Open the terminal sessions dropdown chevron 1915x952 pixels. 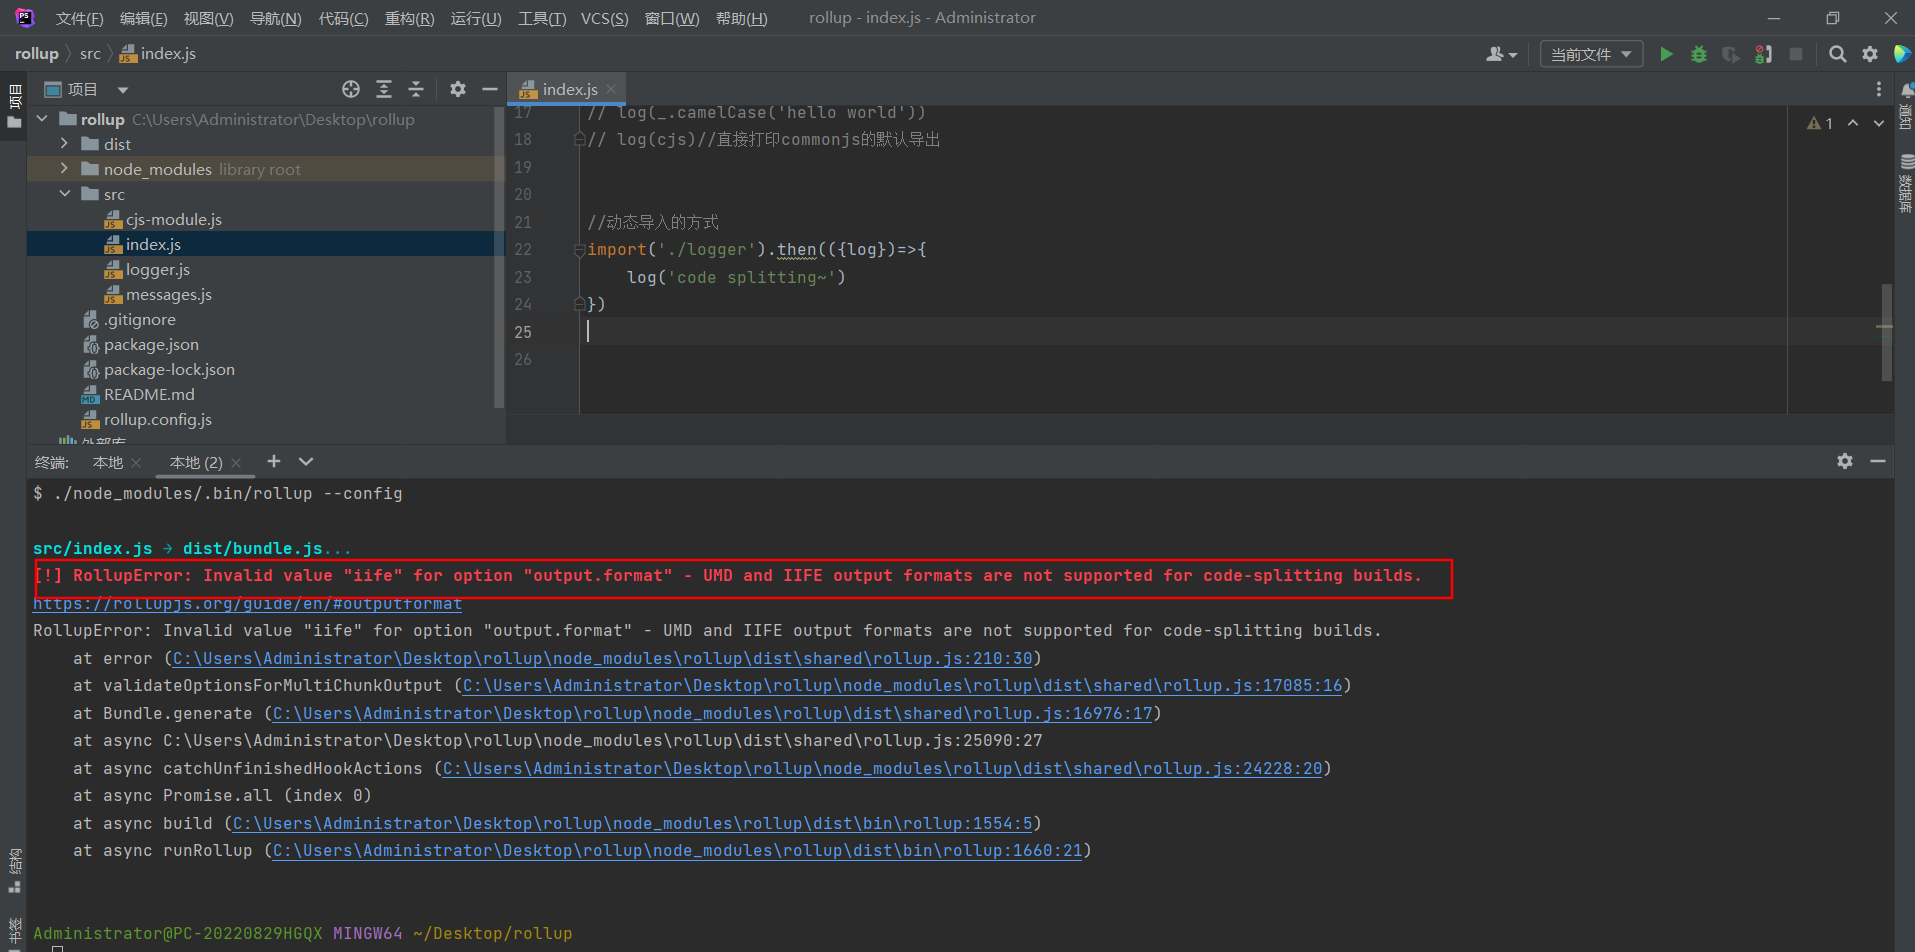[x=306, y=461]
